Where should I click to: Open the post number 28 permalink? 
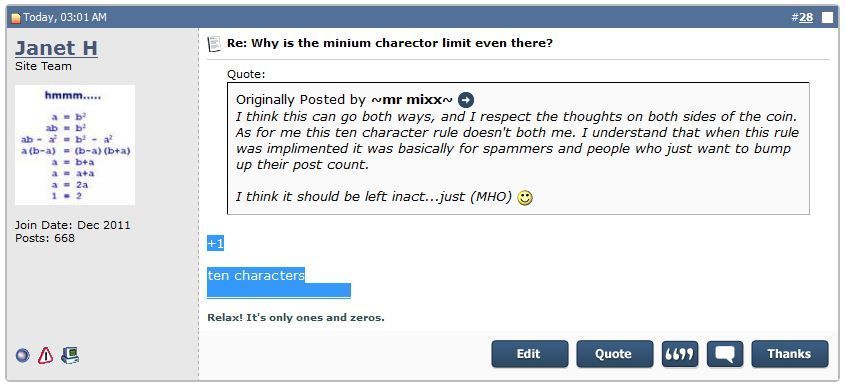806,17
